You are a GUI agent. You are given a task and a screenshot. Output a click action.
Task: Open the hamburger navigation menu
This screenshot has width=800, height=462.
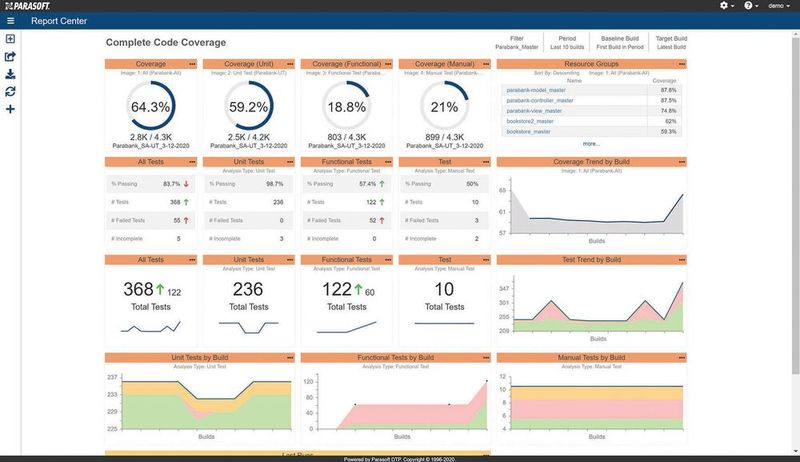tap(10, 21)
